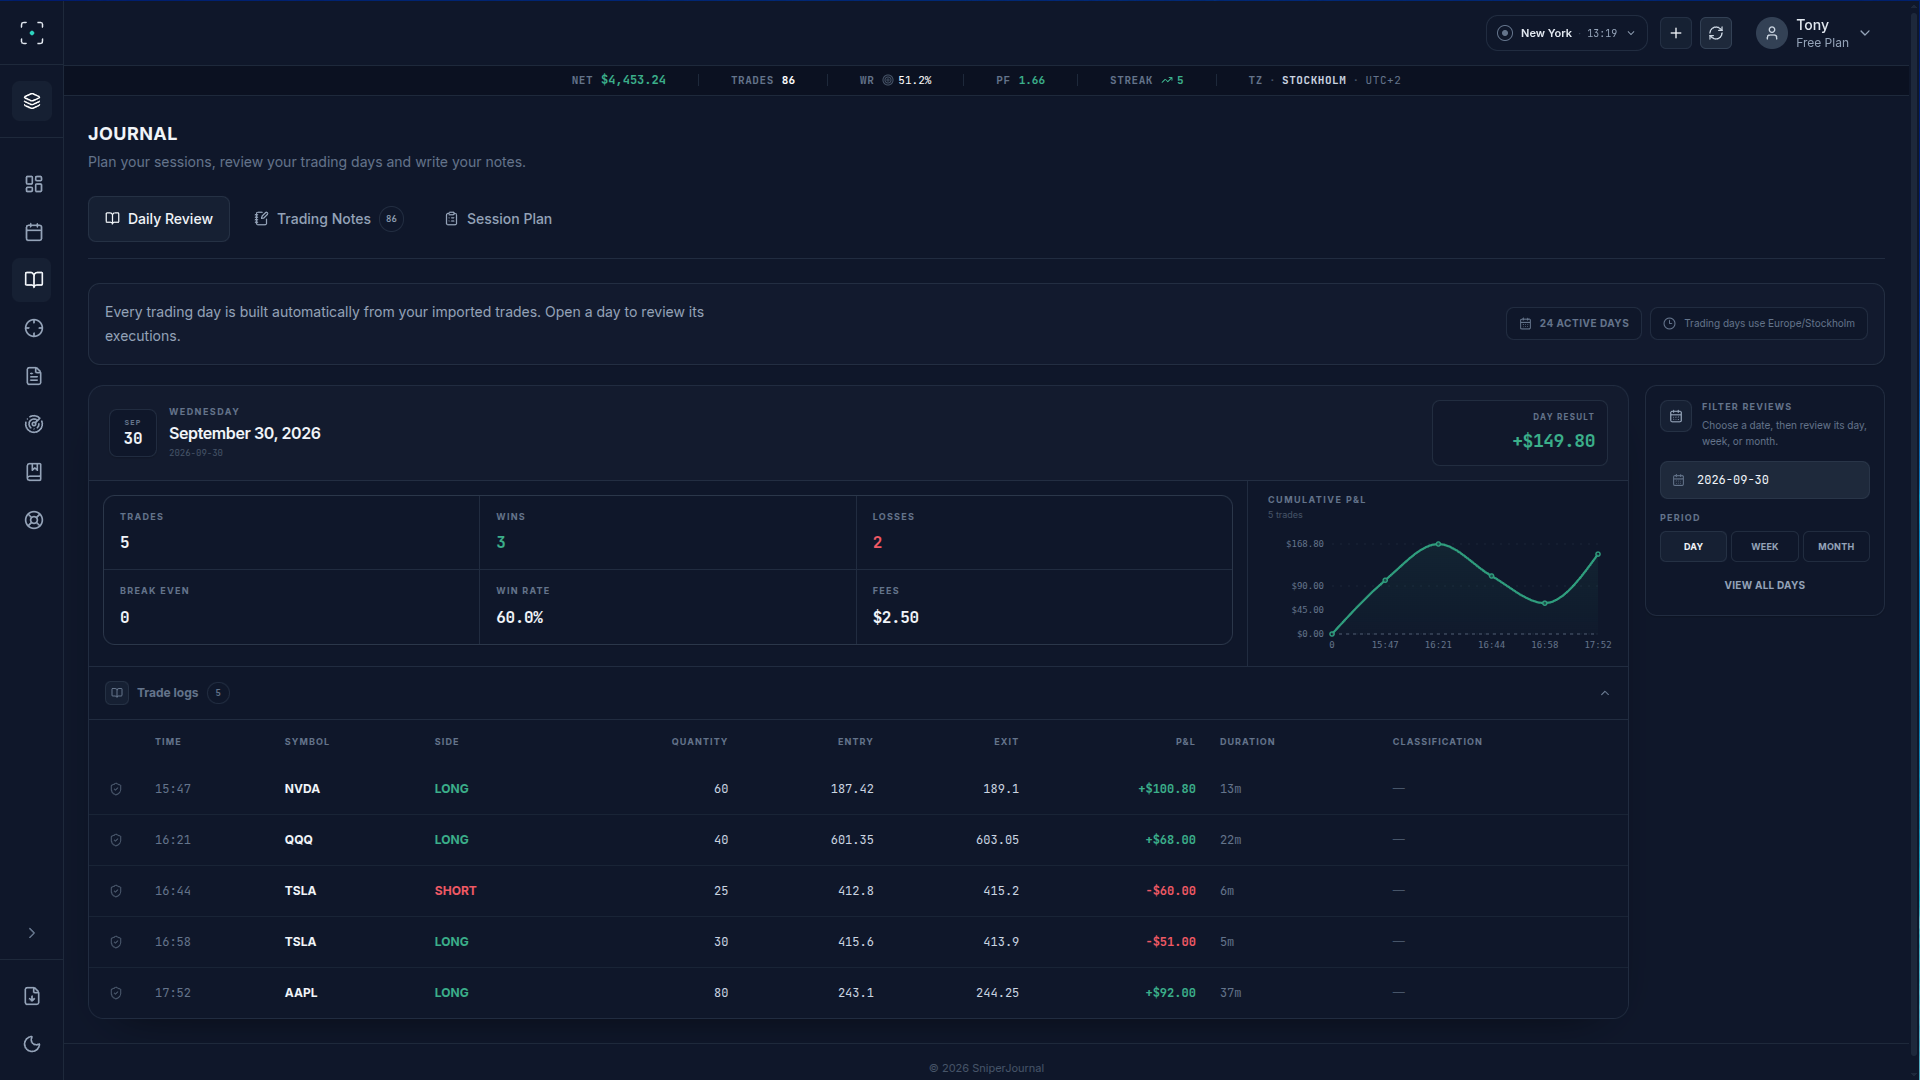This screenshot has height=1080, width=1920.
Task: Click the STOCKHOLM timezone in stats bar
Action: click(x=1313, y=80)
